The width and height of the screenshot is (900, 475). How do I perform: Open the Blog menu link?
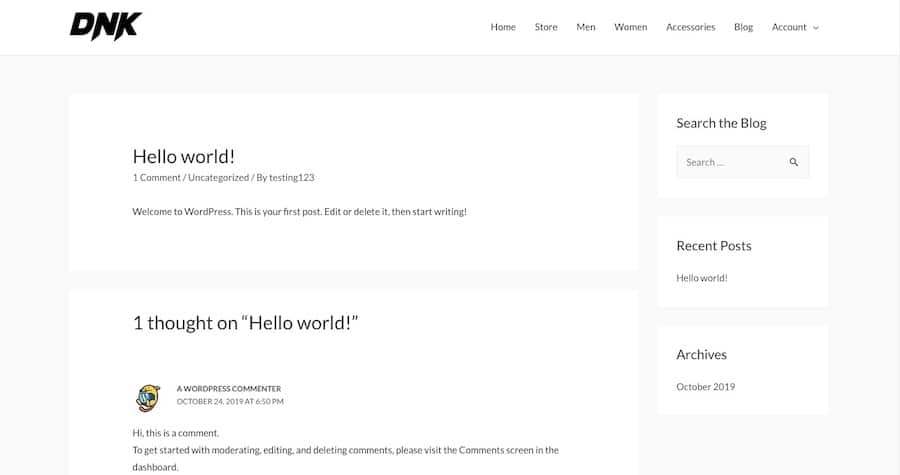[743, 27]
